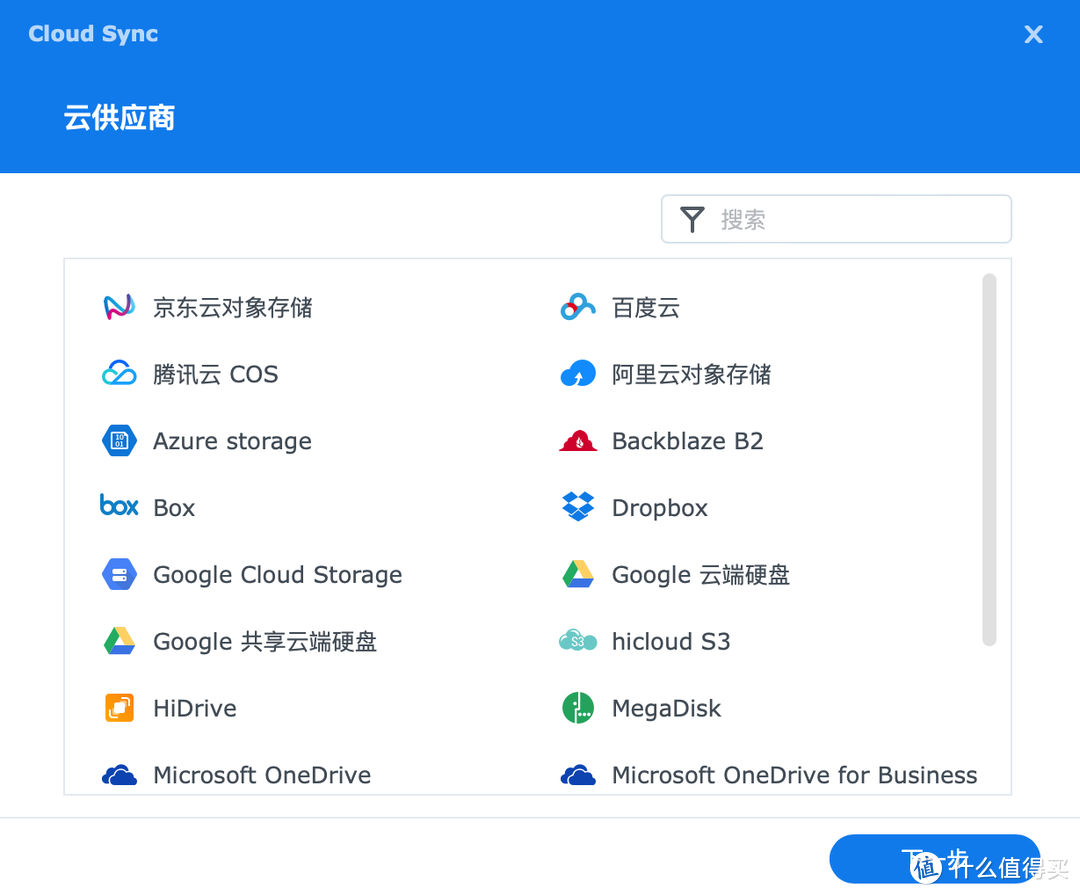The image size is (1080, 895).
Task: Click the 百度云 provider icon
Action: click(x=578, y=307)
